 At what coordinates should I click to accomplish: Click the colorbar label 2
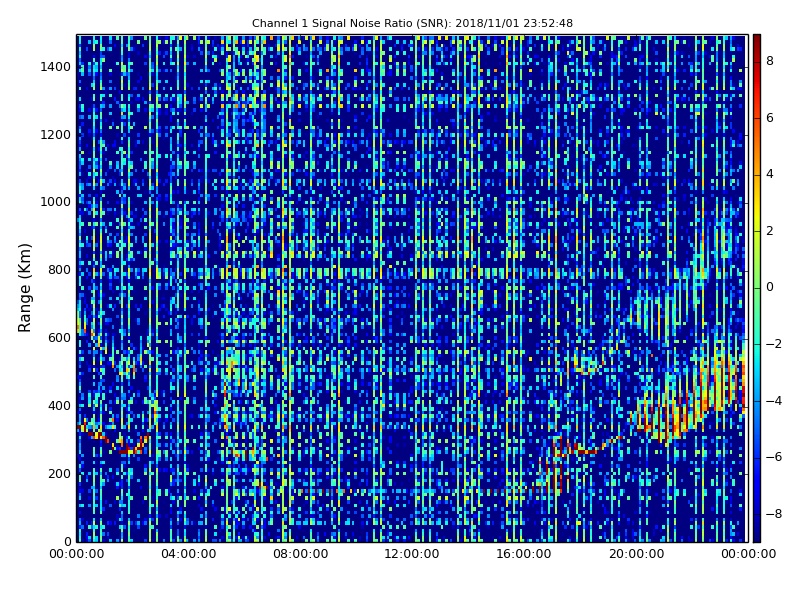point(770,231)
